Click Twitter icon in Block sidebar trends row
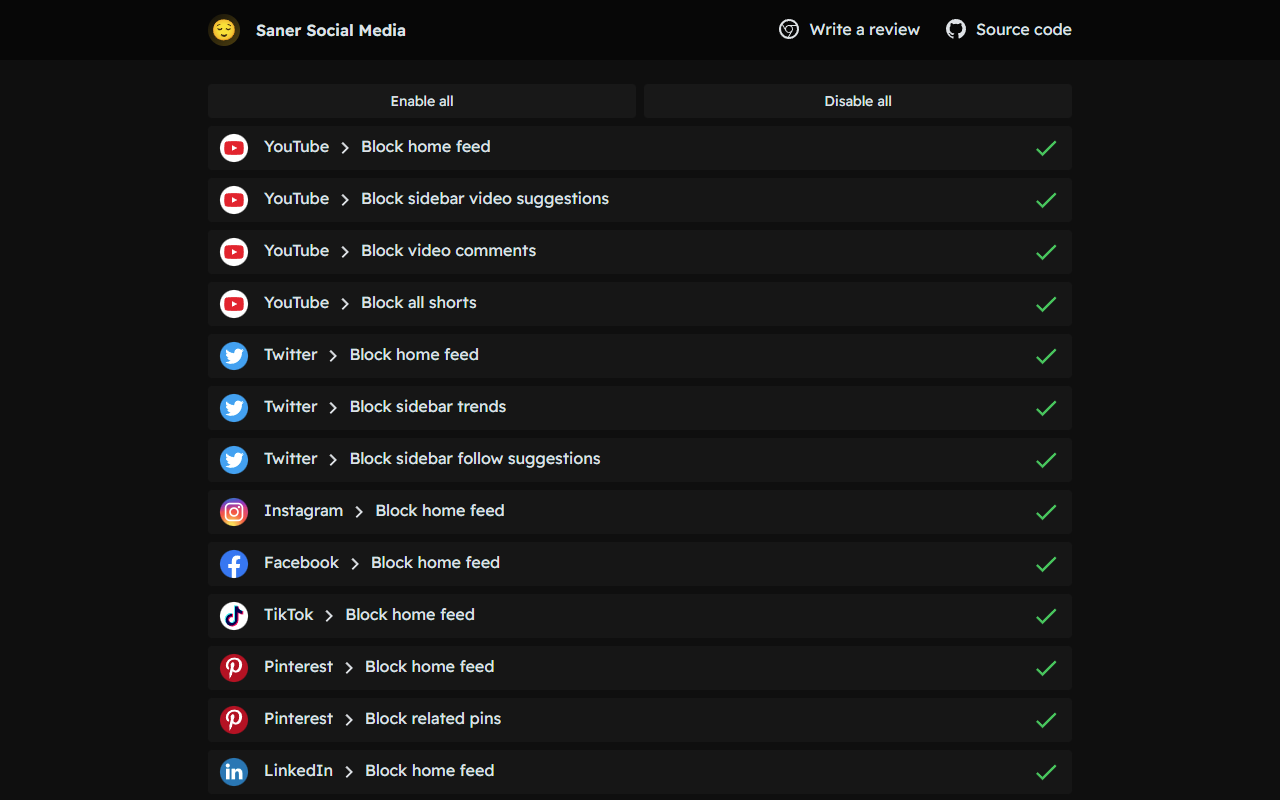 tap(234, 408)
